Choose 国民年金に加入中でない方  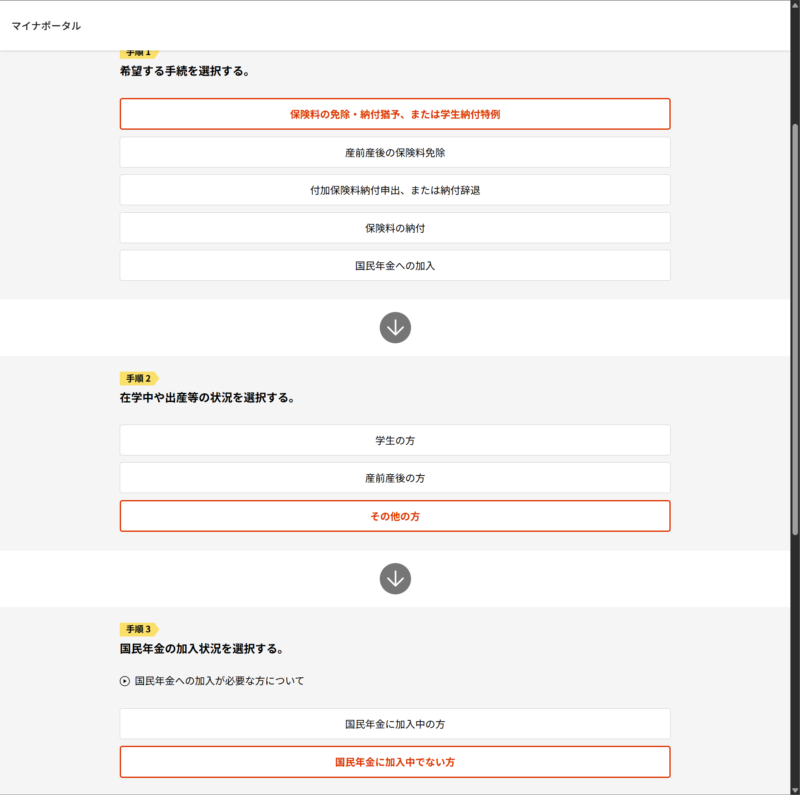[395, 762]
